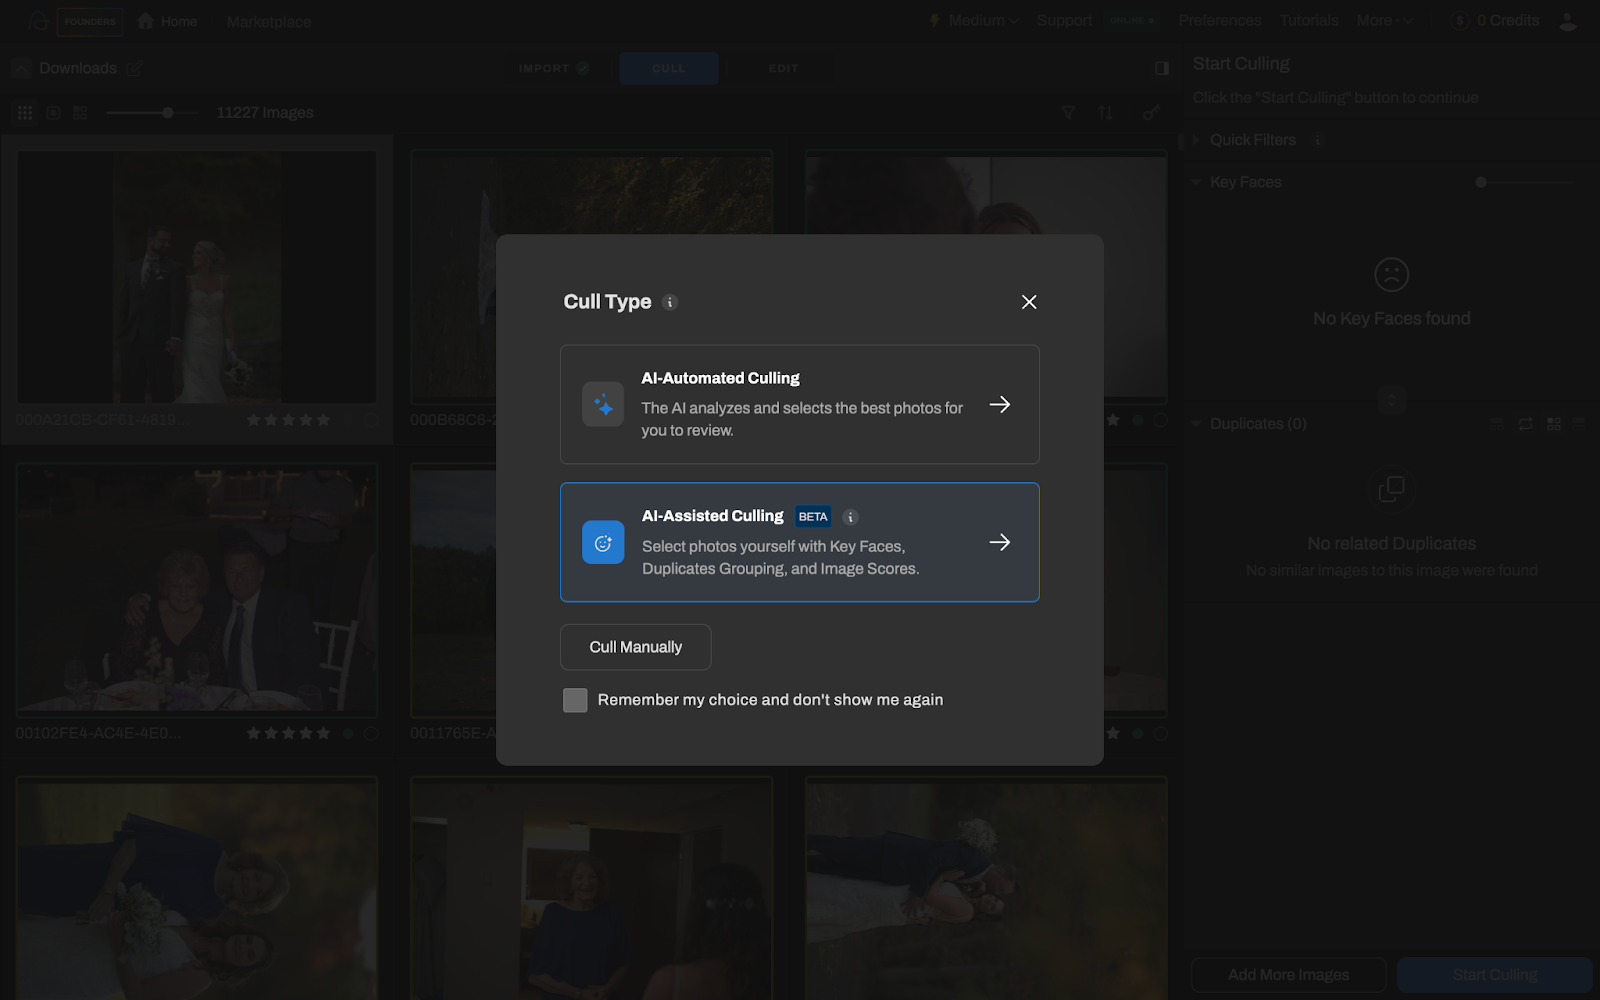
Task: Open the Medium speed dropdown
Action: (x=974, y=21)
